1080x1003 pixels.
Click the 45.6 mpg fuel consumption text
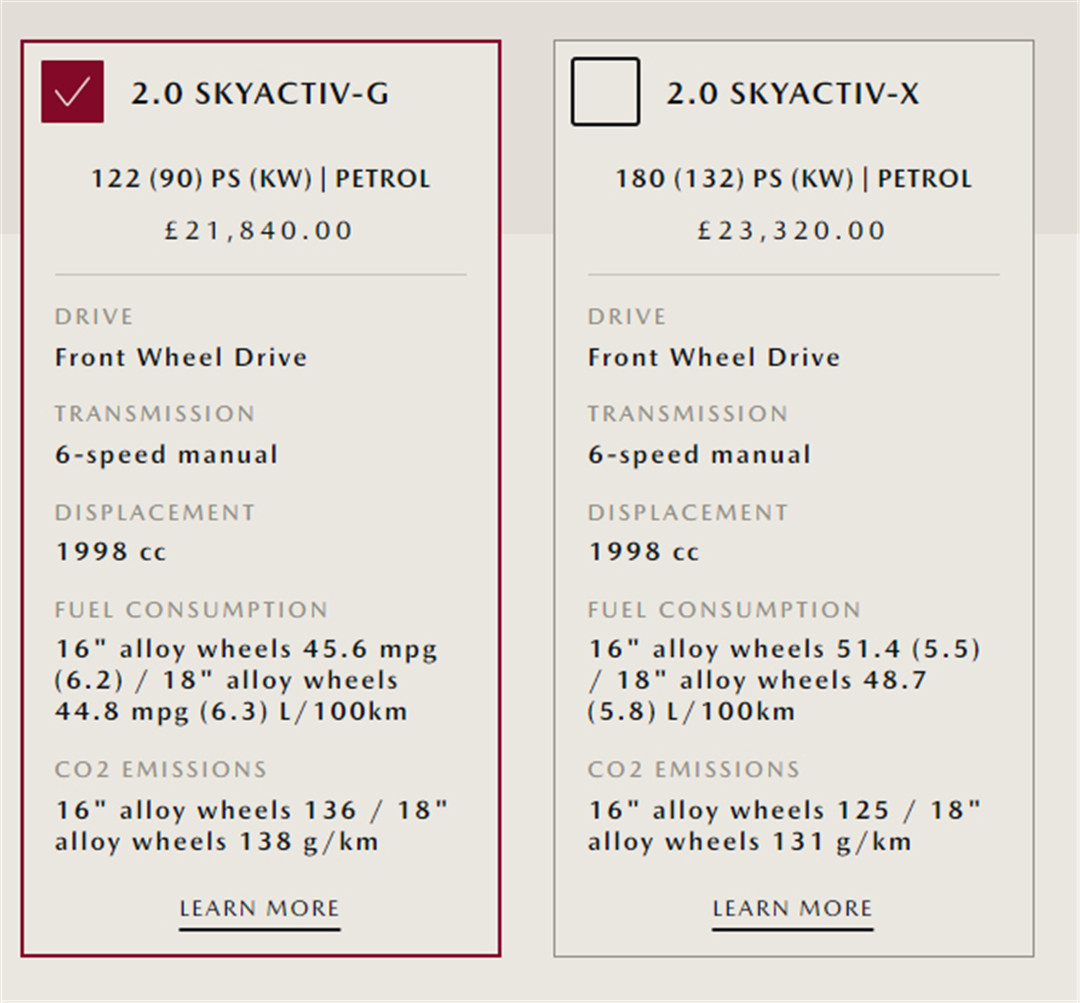point(246,681)
